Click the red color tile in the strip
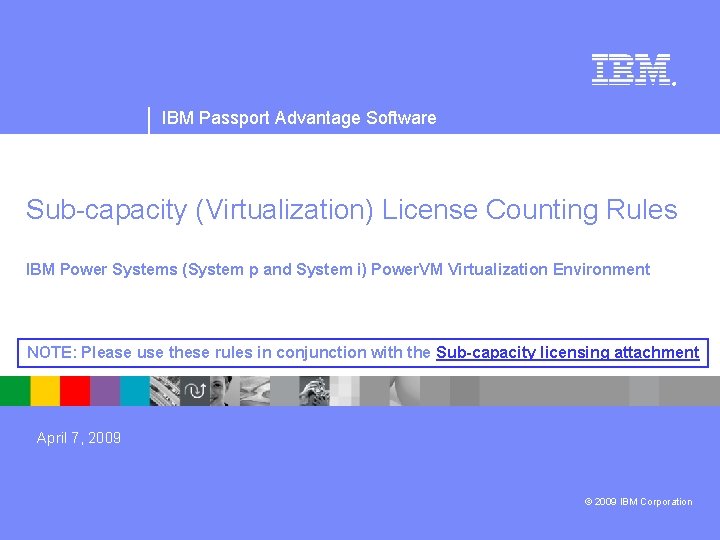This screenshot has width=720, height=540. tap(75, 391)
